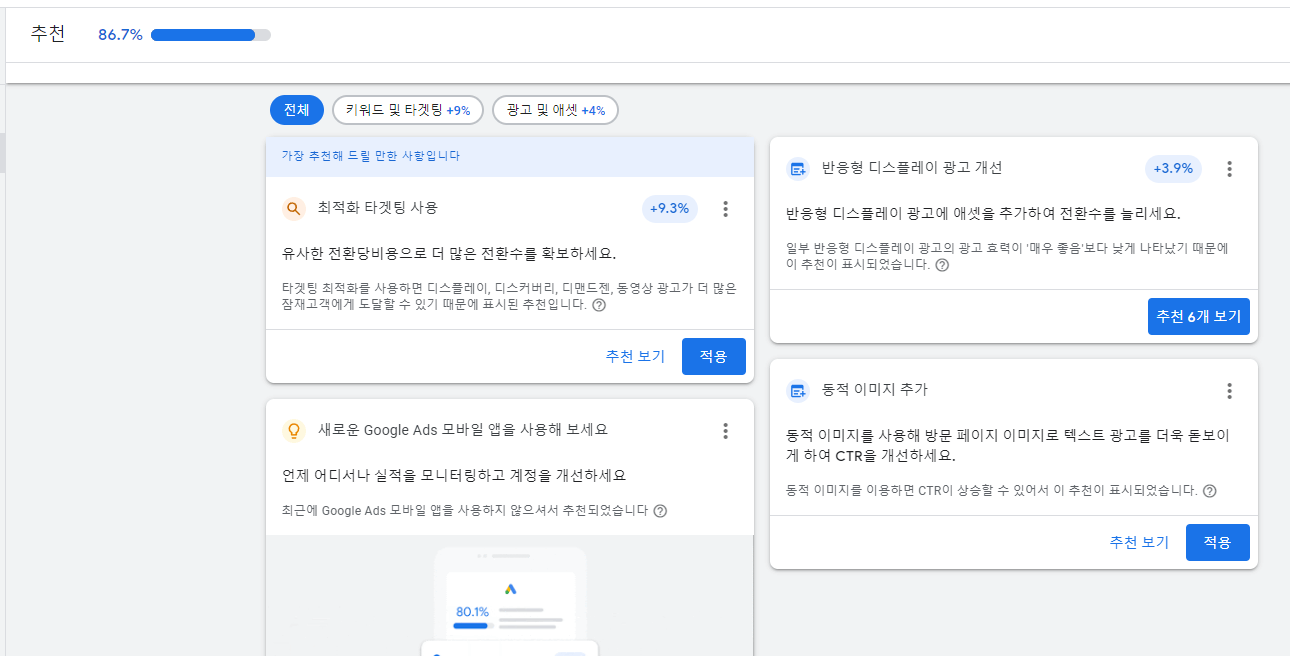Click the 86.7% optimization score value

click(120, 35)
